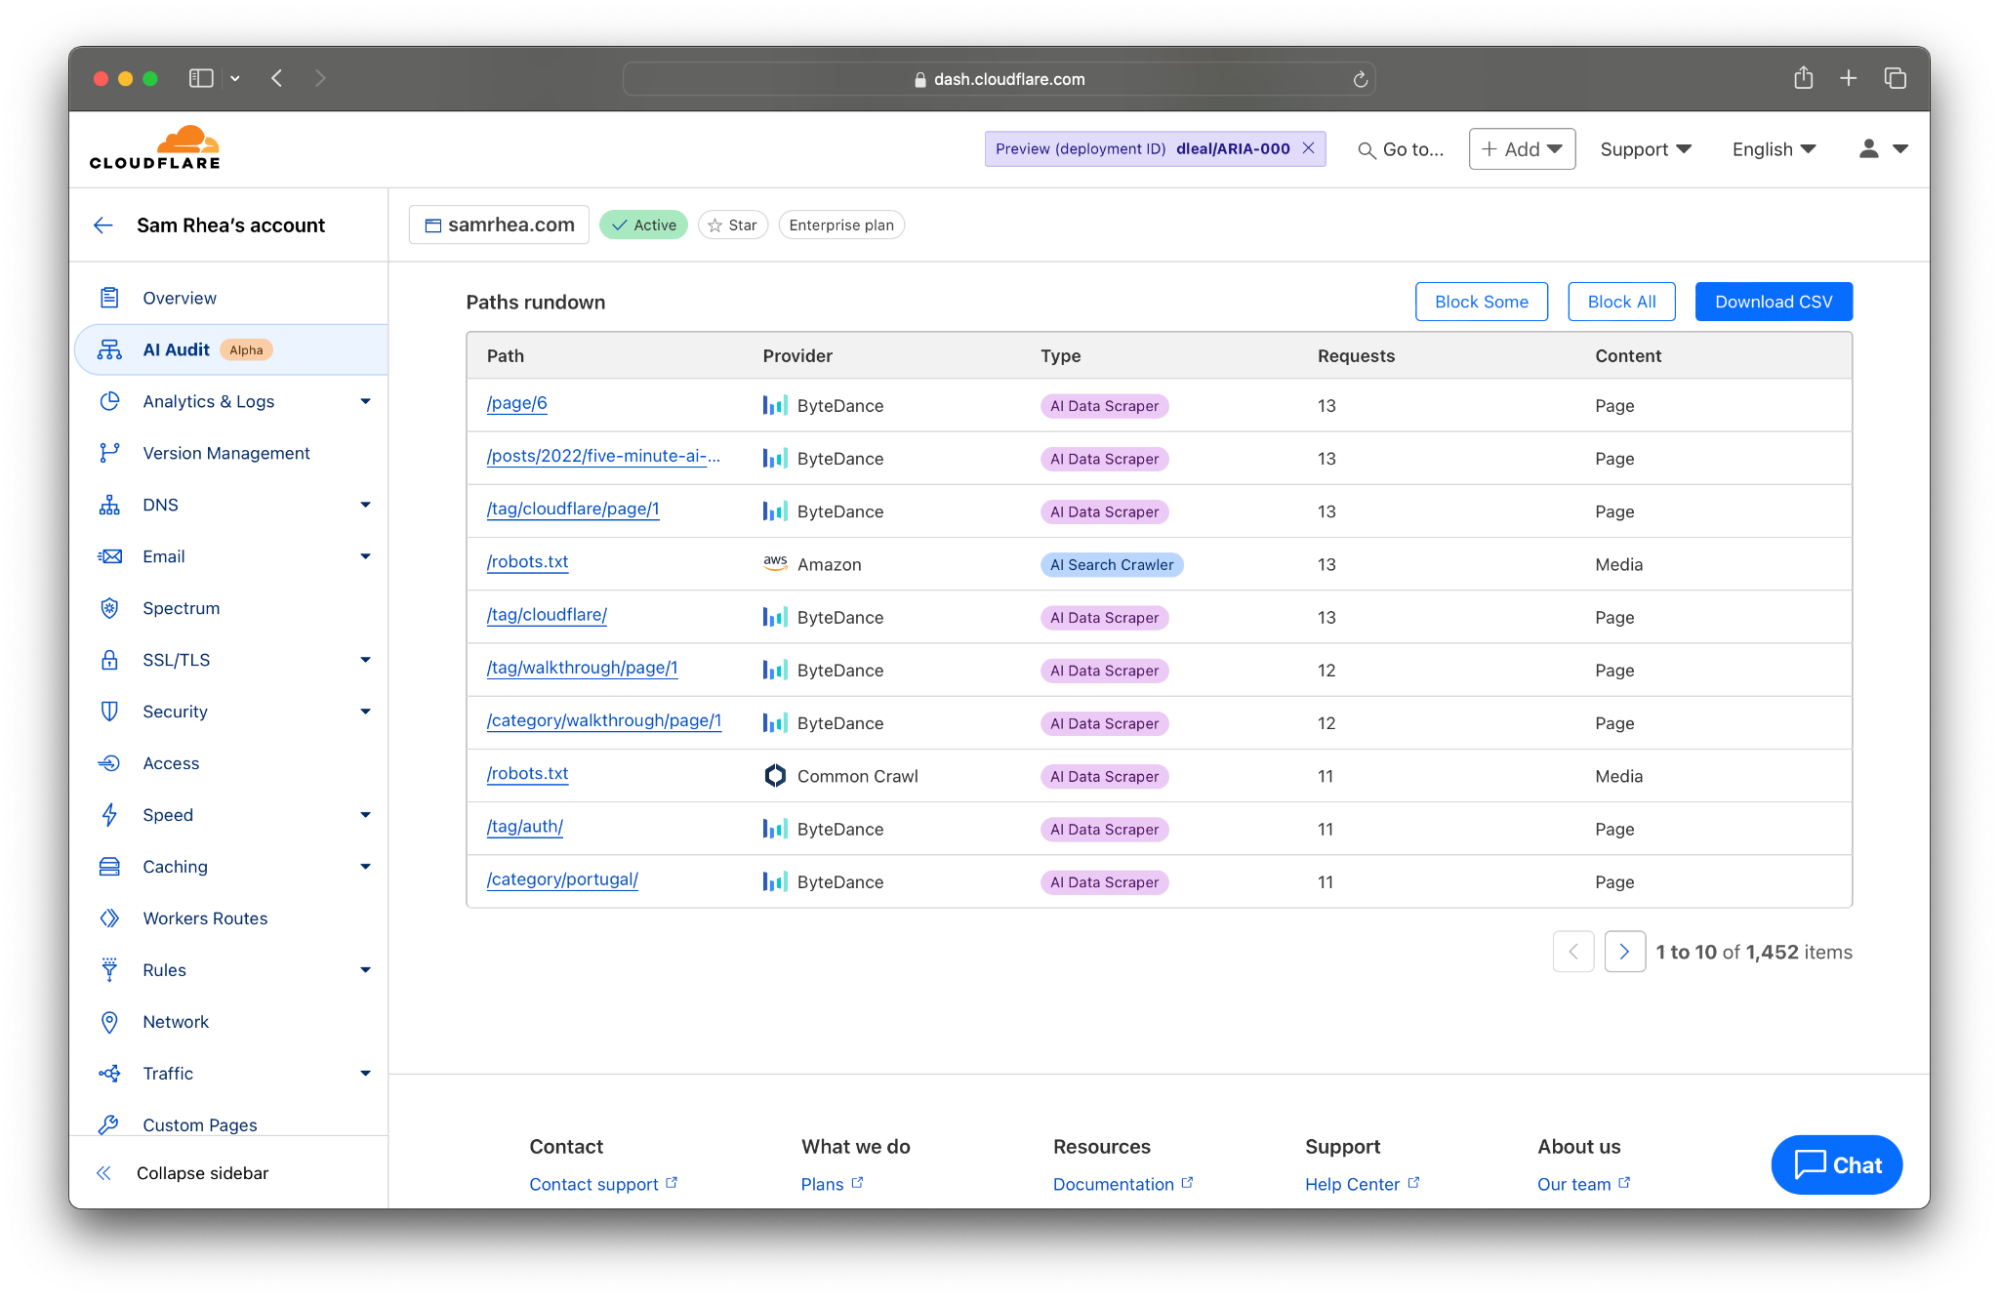Collapse the sidebar

(182, 1173)
